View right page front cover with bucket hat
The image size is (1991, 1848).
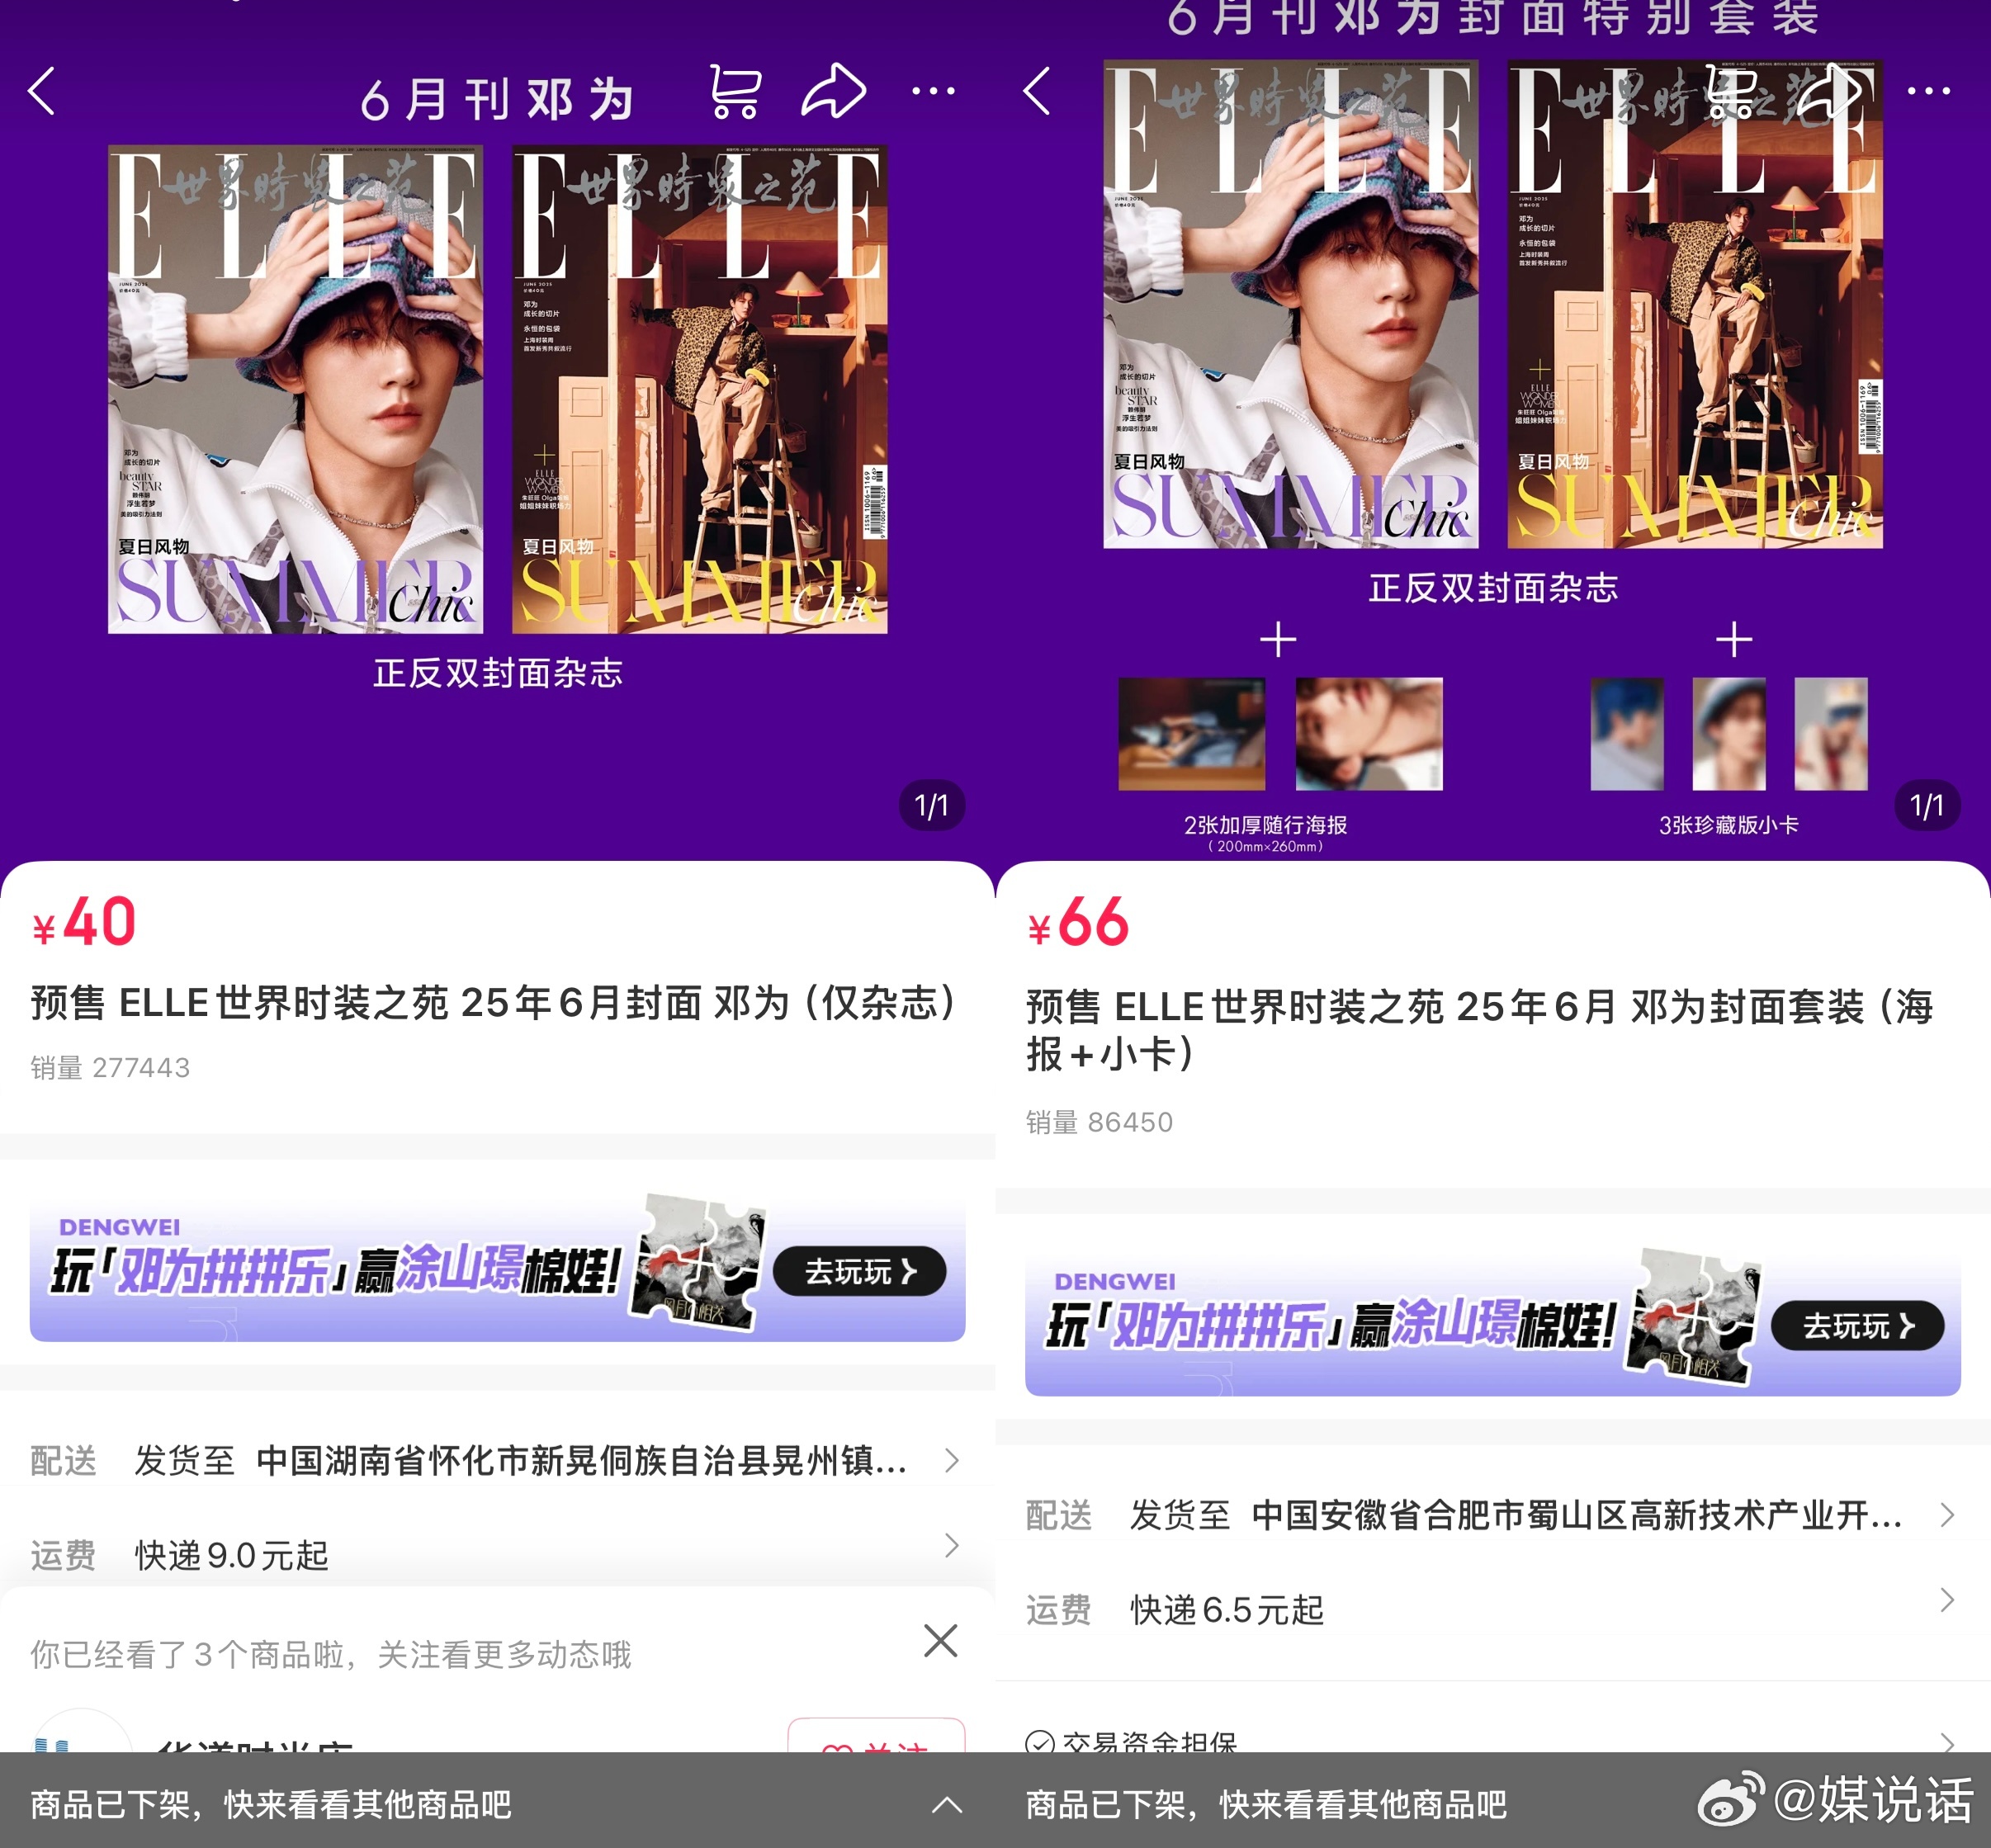1291,304
